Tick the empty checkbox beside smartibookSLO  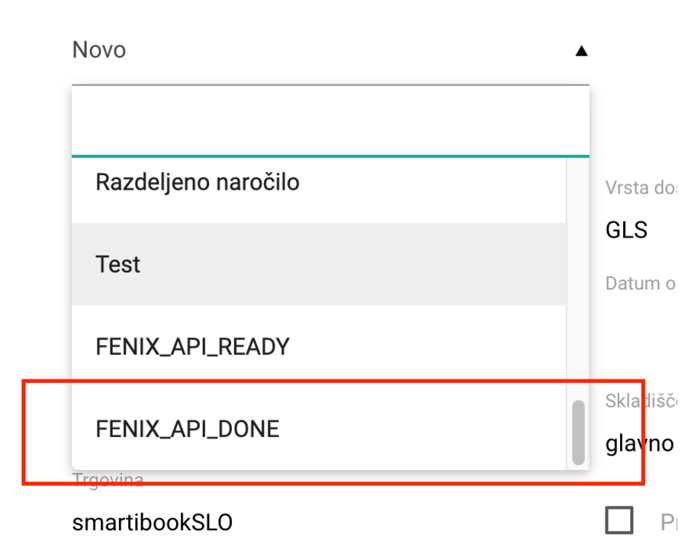pyautogui.click(x=619, y=520)
